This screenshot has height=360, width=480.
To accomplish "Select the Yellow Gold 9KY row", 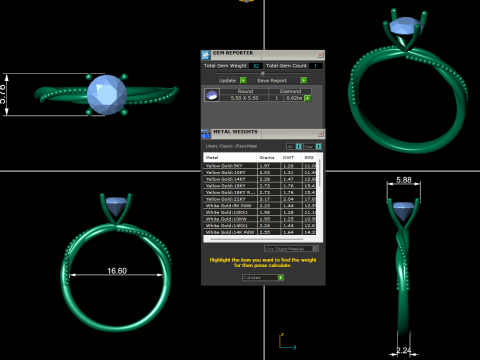I will click(x=260, y=166).
